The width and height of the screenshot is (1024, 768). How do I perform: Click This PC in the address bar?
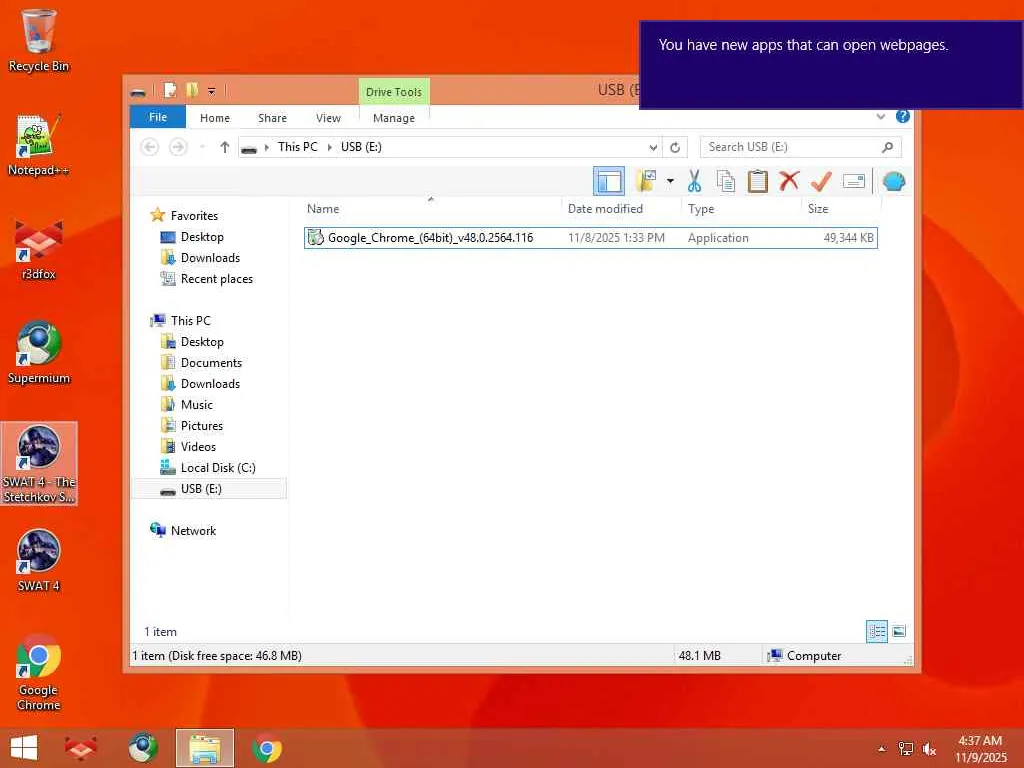coord(298,147)
